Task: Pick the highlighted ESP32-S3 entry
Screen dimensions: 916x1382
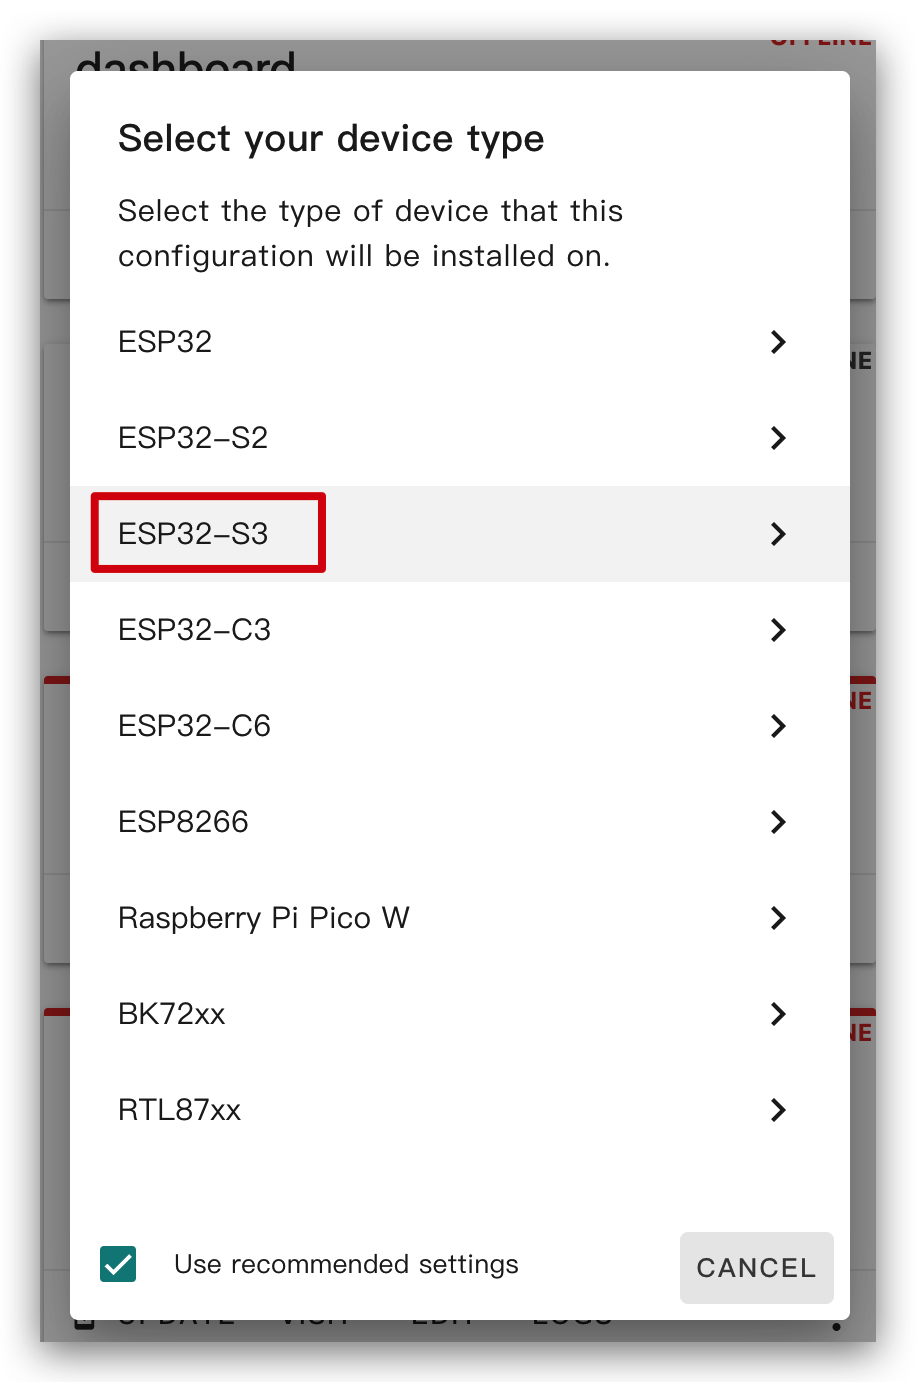Action: 460,534
